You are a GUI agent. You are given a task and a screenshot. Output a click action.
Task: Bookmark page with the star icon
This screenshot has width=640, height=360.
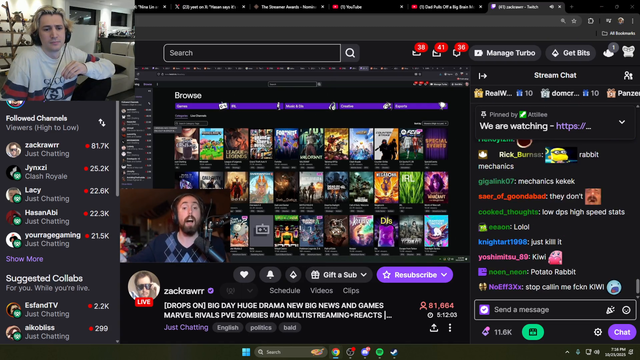(x=574, y=21)
